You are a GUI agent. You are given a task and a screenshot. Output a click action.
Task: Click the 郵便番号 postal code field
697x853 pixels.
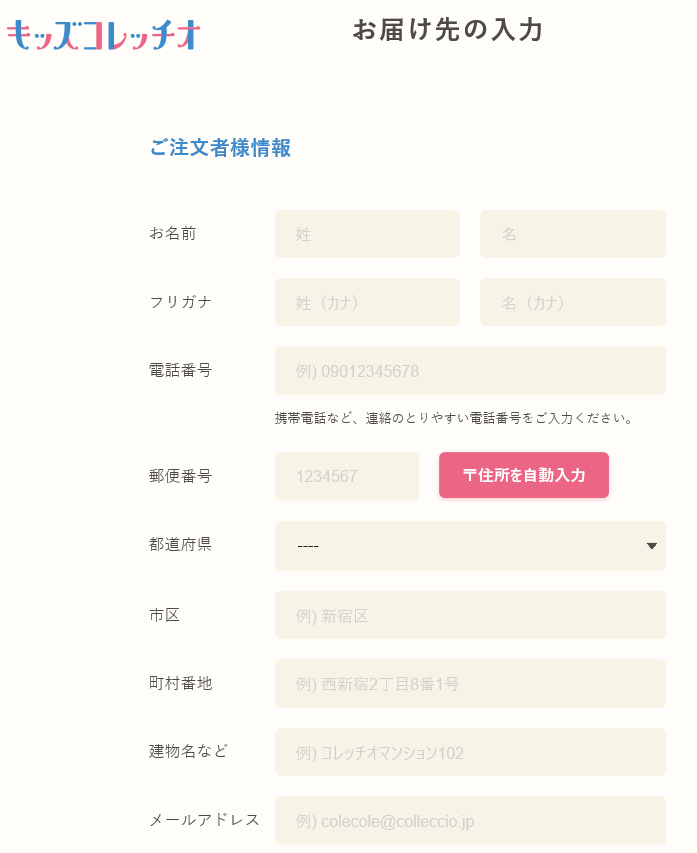click(346, 476)
